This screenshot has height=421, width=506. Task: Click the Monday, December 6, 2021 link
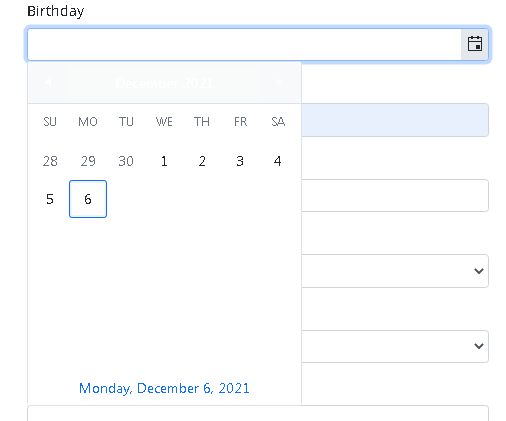click(x=164, y=388)
